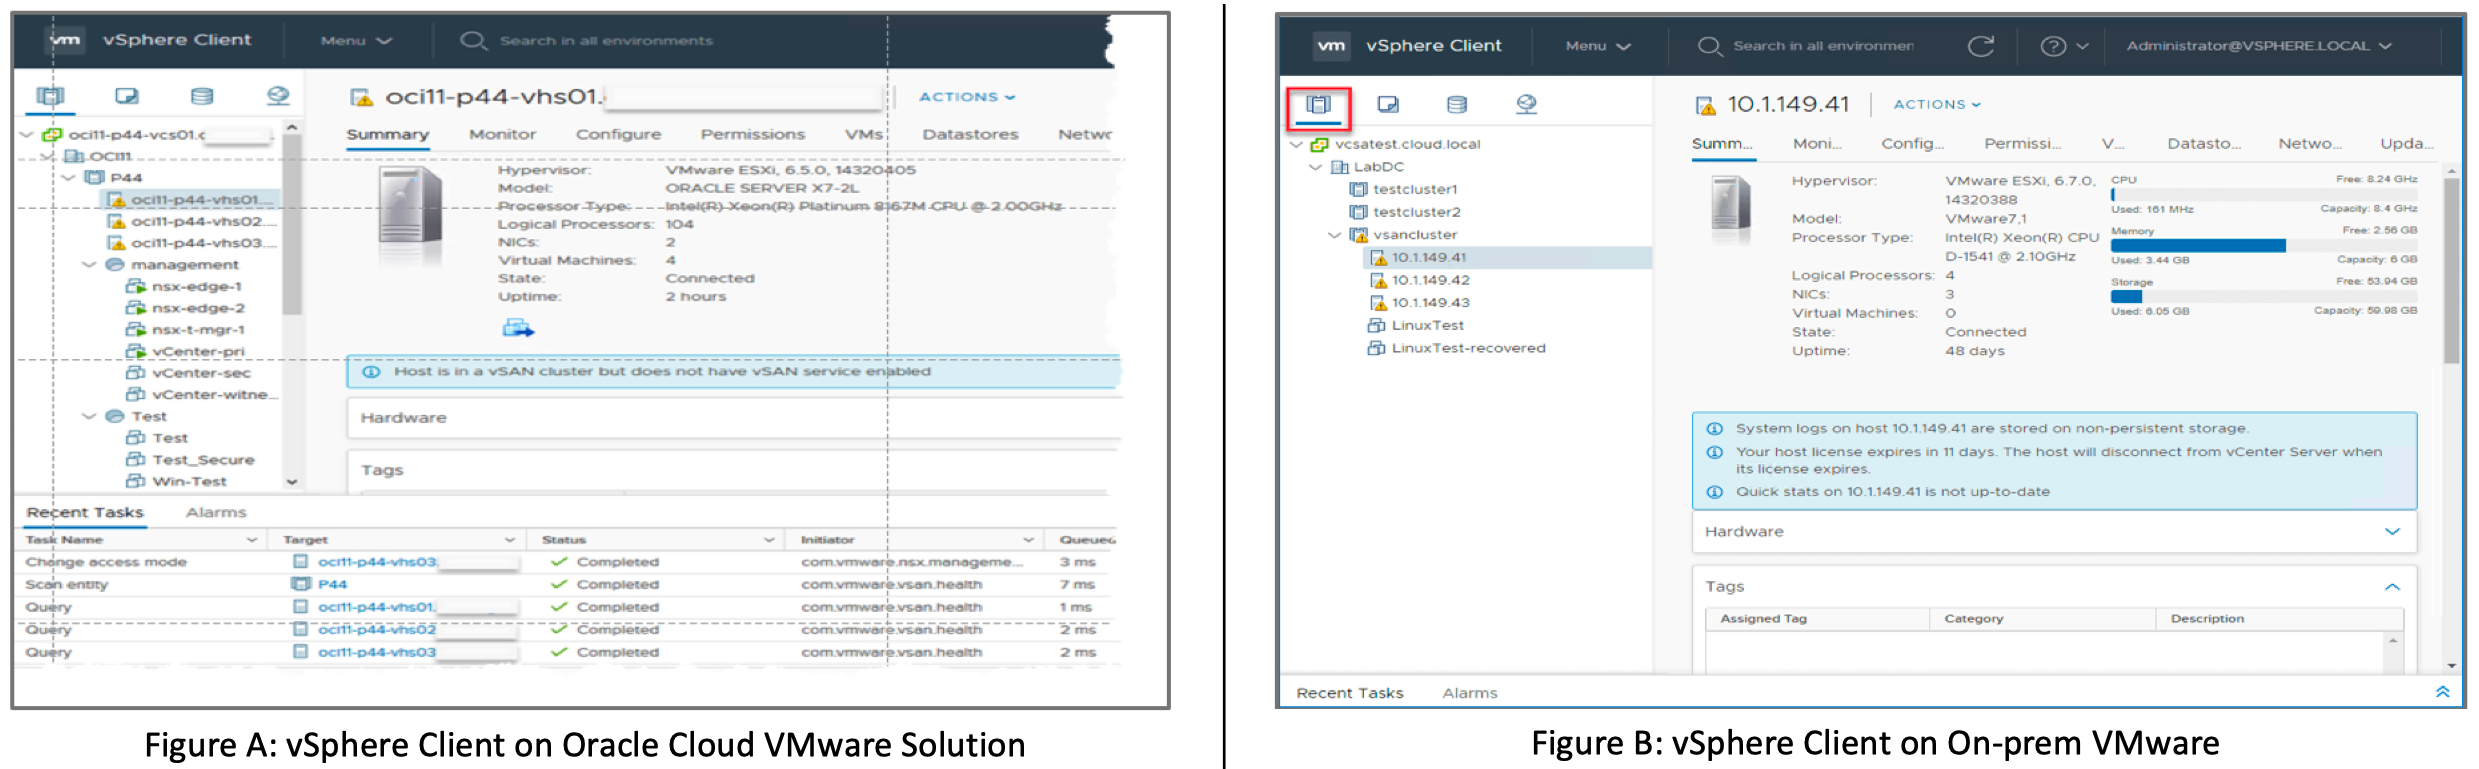Switch to Datastores tab in Figure A
2479x769 pixels.
(970, 134)
